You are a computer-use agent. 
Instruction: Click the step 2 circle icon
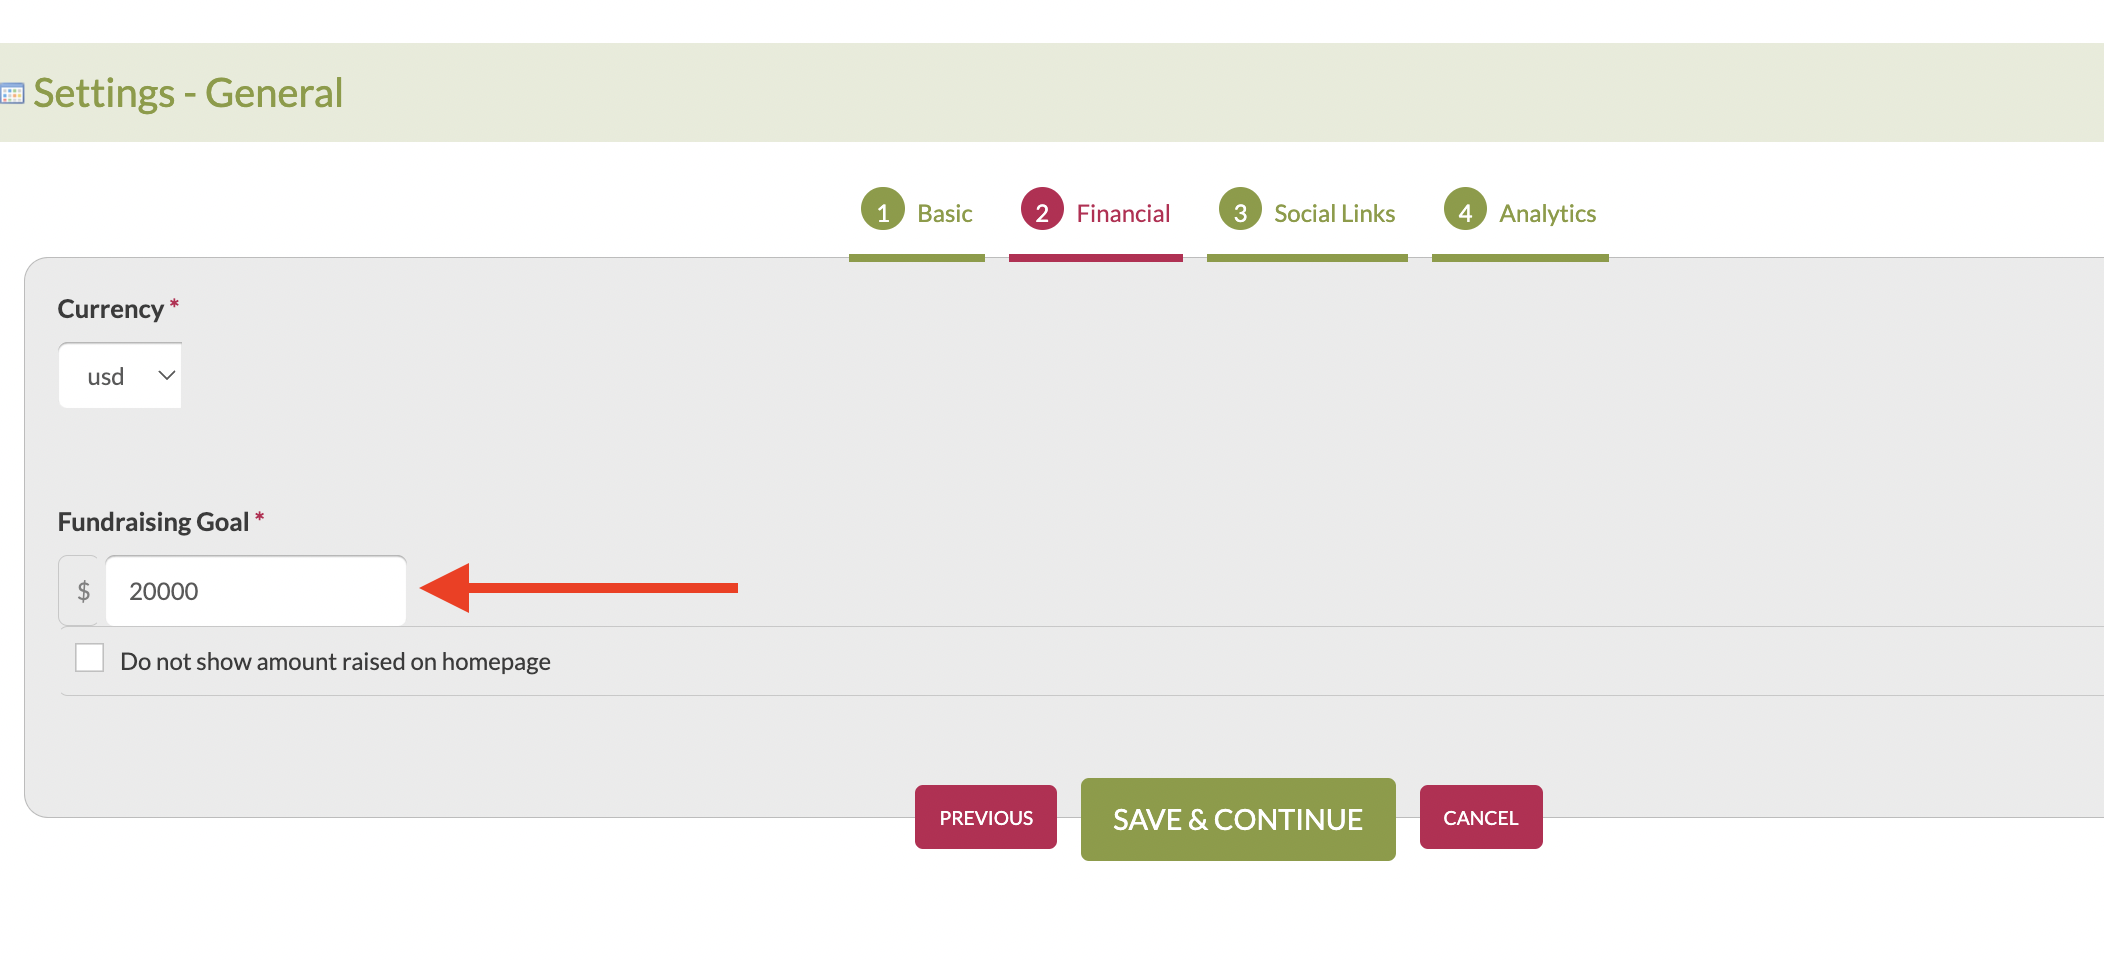pyautogui.click(x=1041, y=210)
